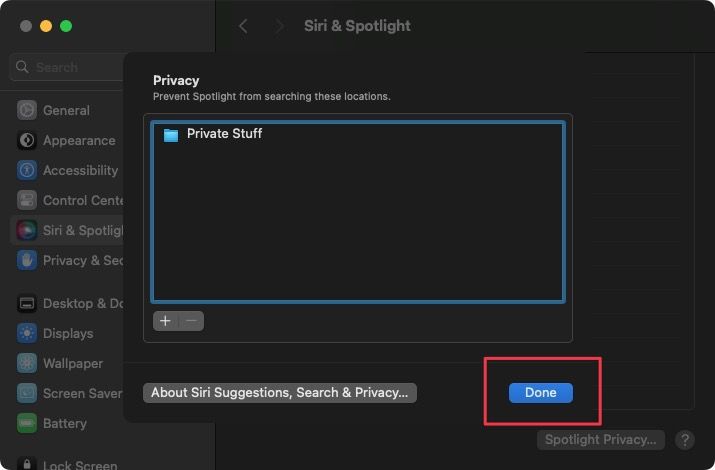
Task: Select the Accessibility icon in sidebar
Action: coord(26,170)
